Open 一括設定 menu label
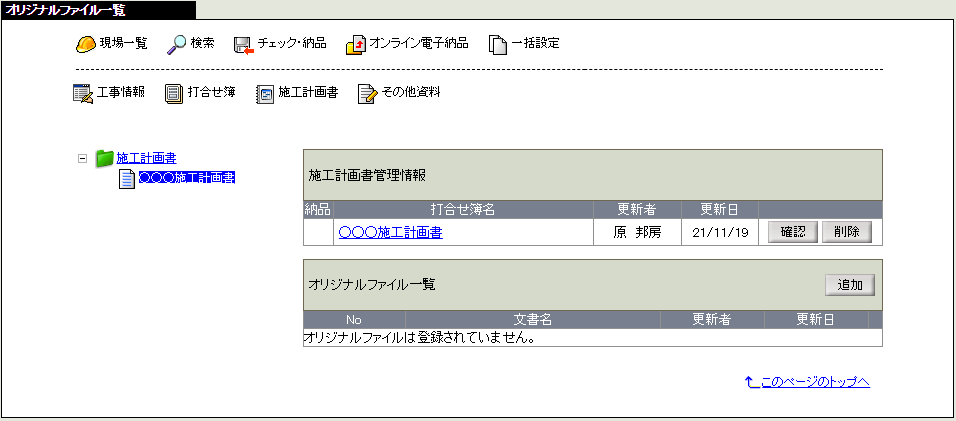This screenshot has height=421, width=956. click(535, 43)
